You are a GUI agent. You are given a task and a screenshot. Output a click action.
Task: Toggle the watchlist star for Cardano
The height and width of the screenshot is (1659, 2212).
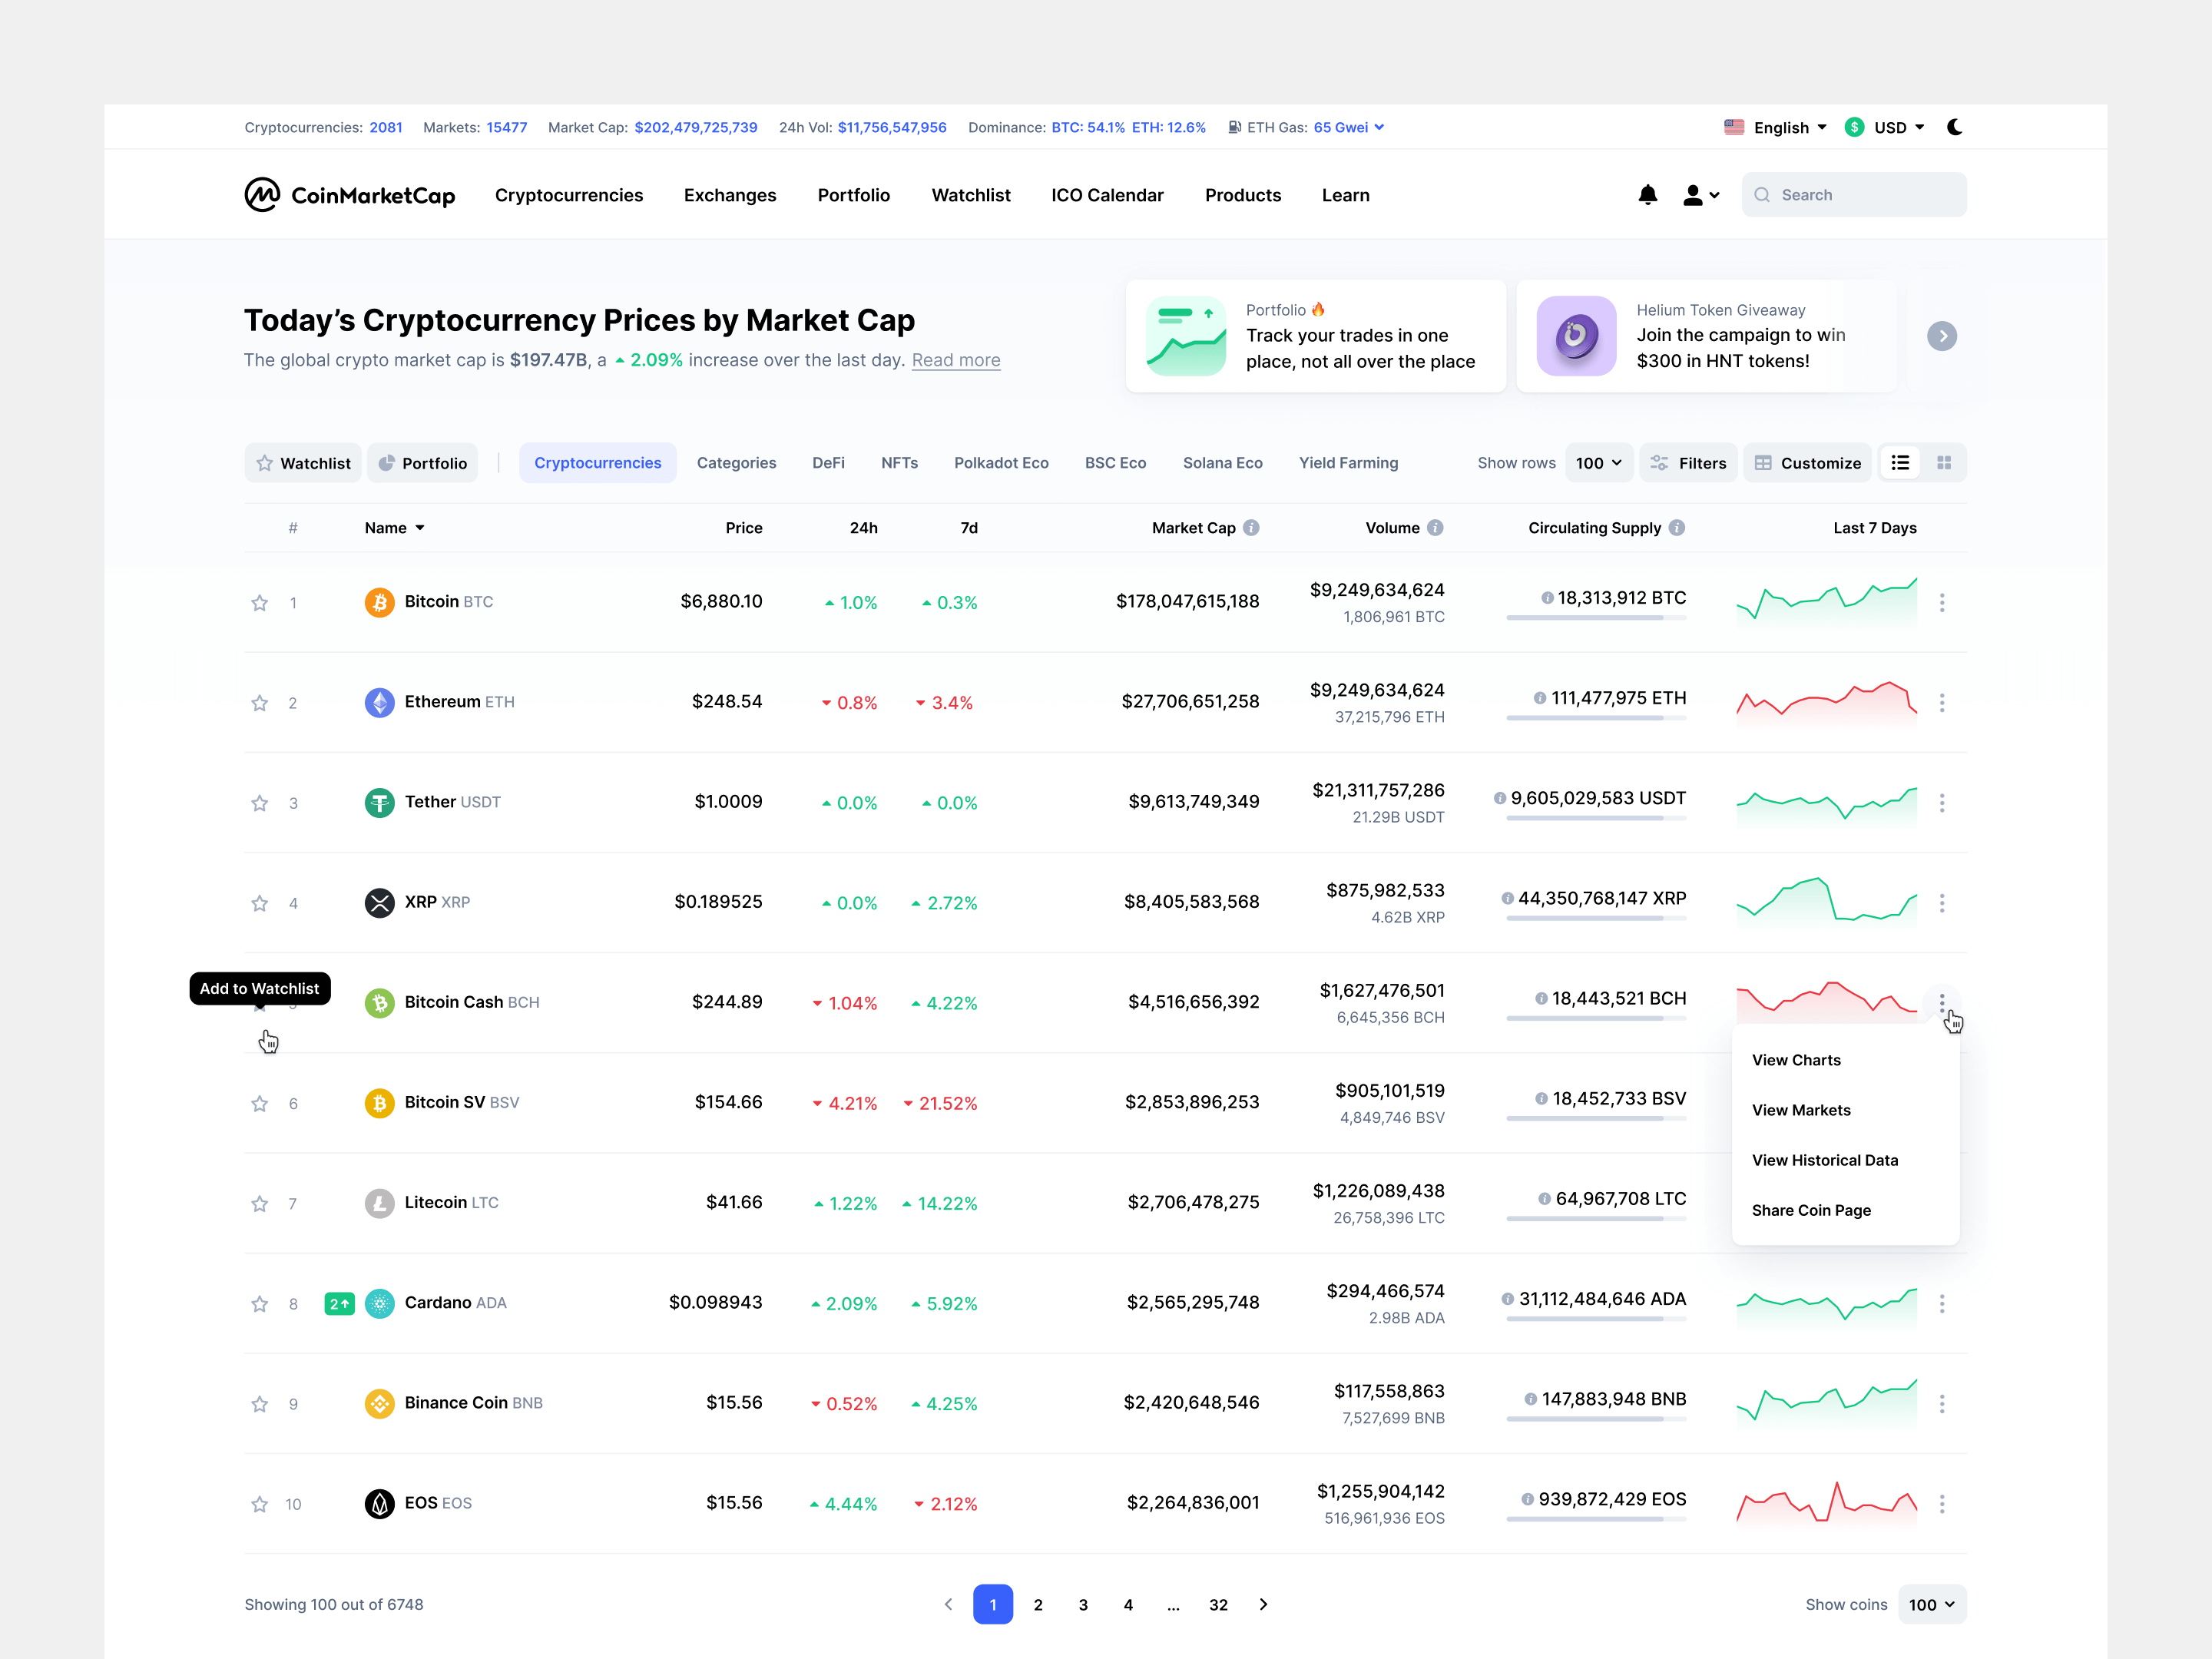tap(259, 1303)
